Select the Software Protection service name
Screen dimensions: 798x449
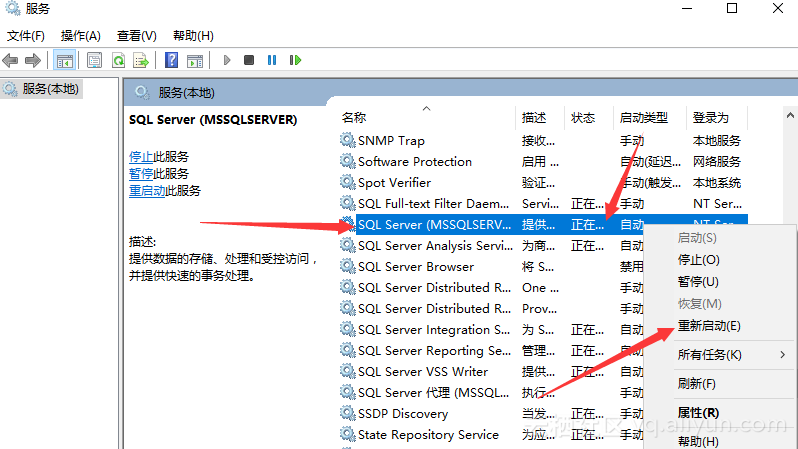point(415,161)
